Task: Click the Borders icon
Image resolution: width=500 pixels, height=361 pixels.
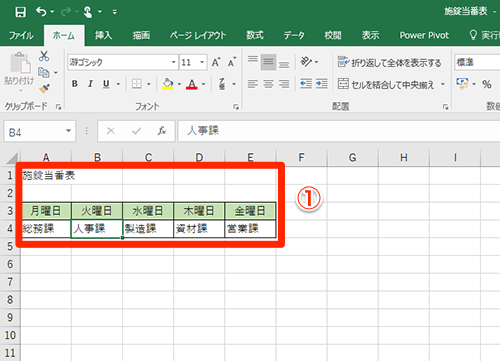Action: 137,84
